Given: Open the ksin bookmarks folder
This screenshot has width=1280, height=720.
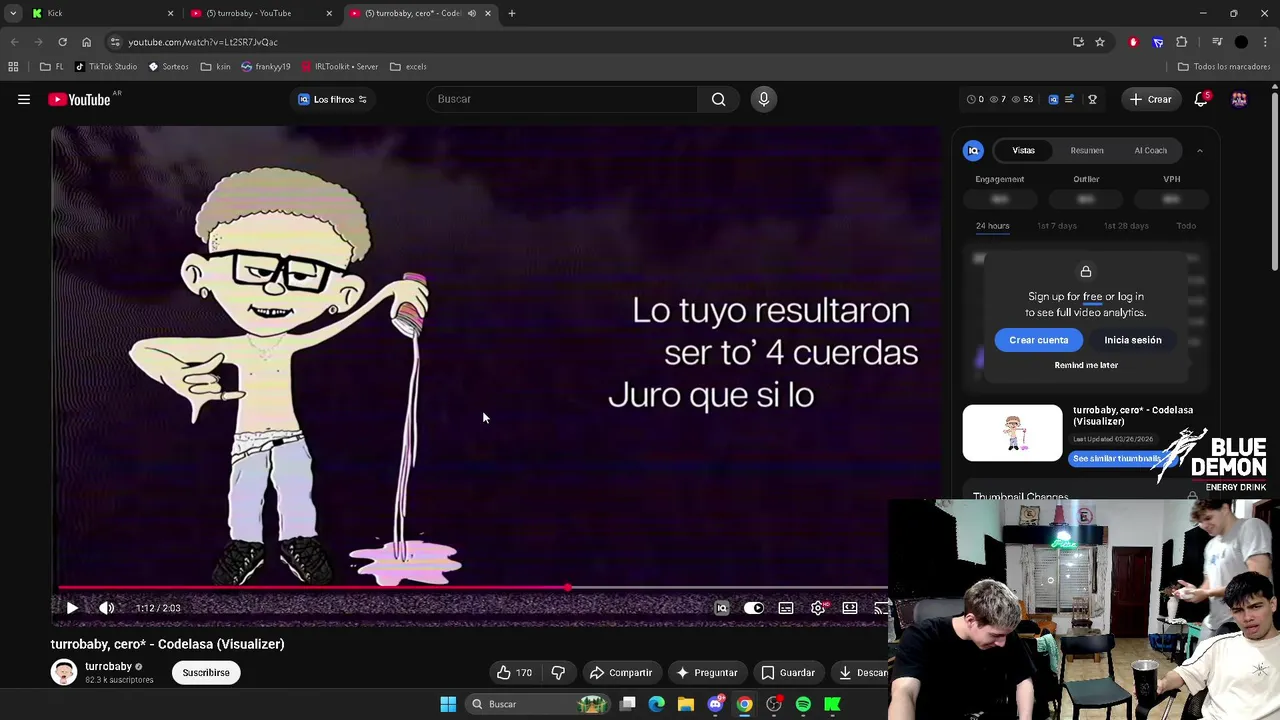Looking at the screenshot, I should tap(215, 66).
